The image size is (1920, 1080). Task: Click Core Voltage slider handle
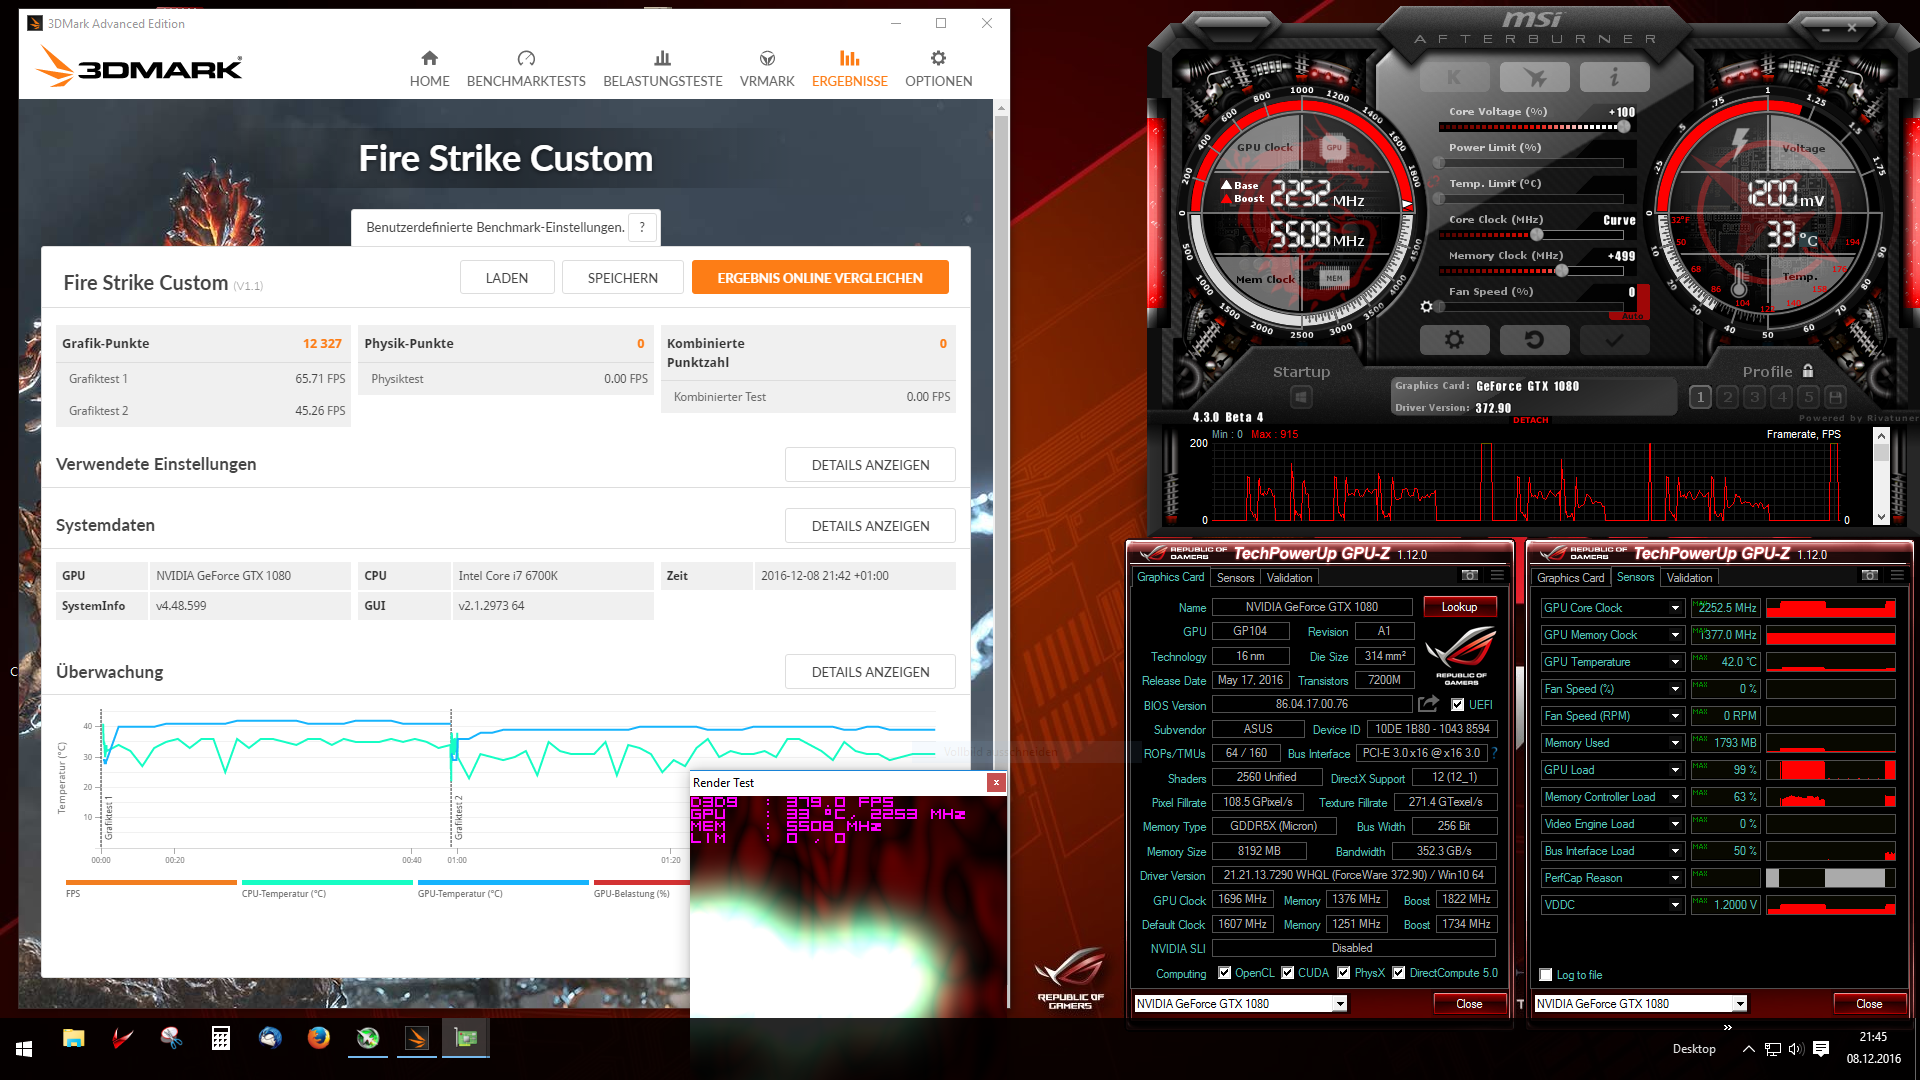[1624, 127]
